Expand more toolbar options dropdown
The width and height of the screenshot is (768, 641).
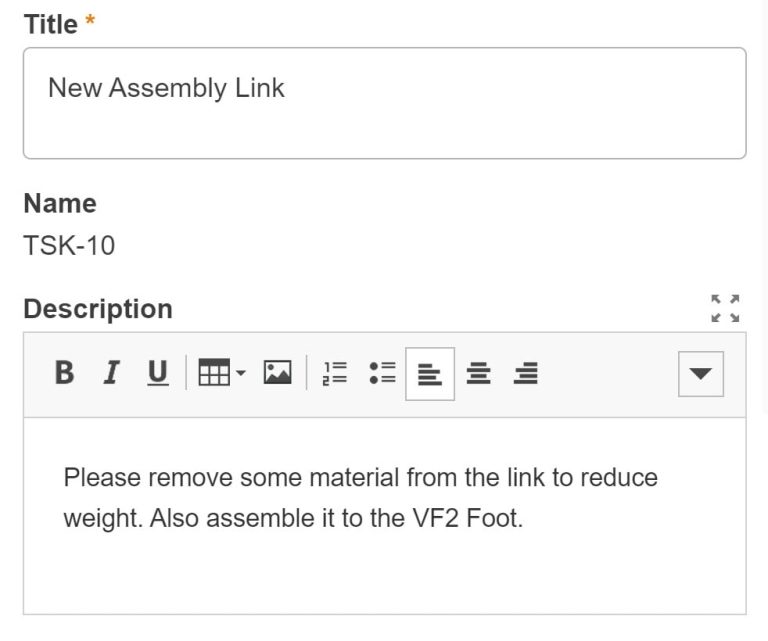point(700,374)
